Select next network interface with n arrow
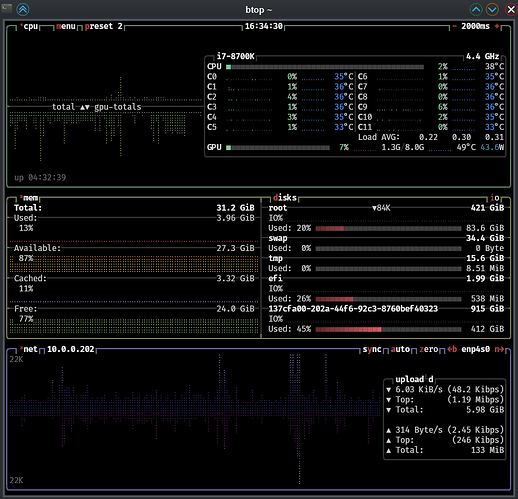 click(x=499, y=349)
